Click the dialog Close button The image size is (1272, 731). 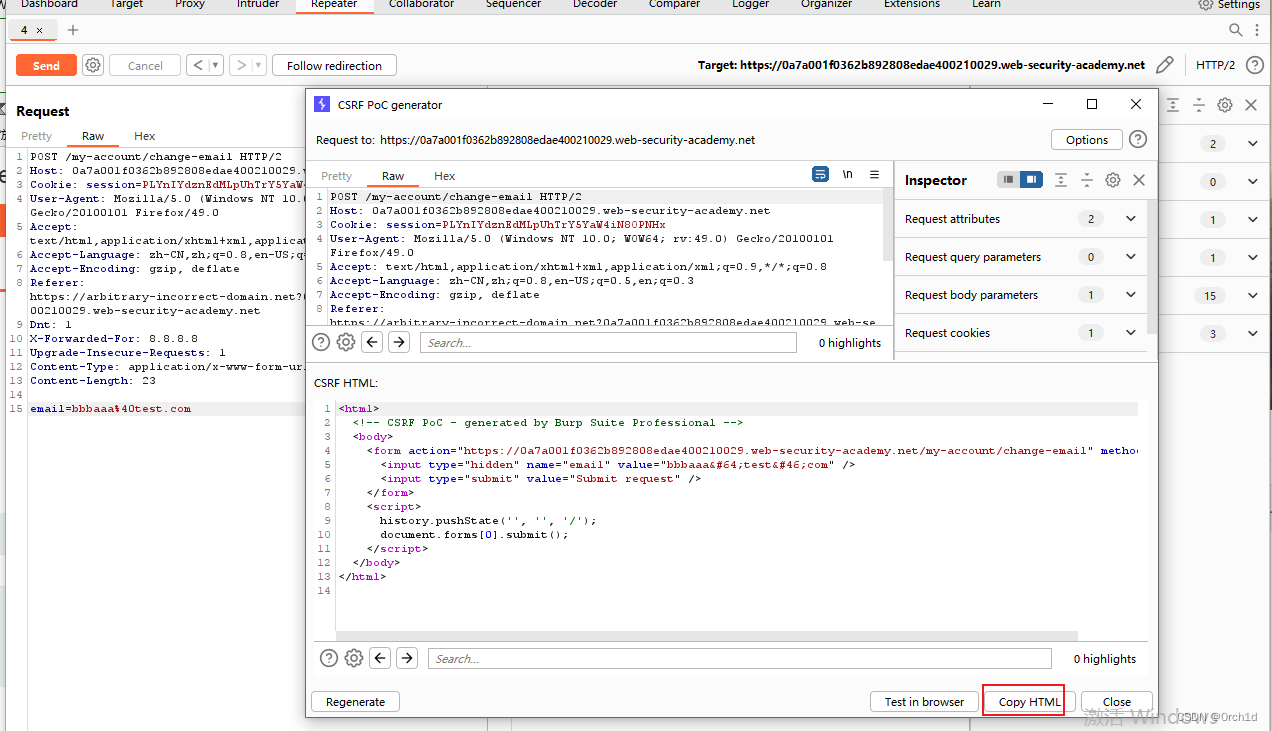[1117, 702]
